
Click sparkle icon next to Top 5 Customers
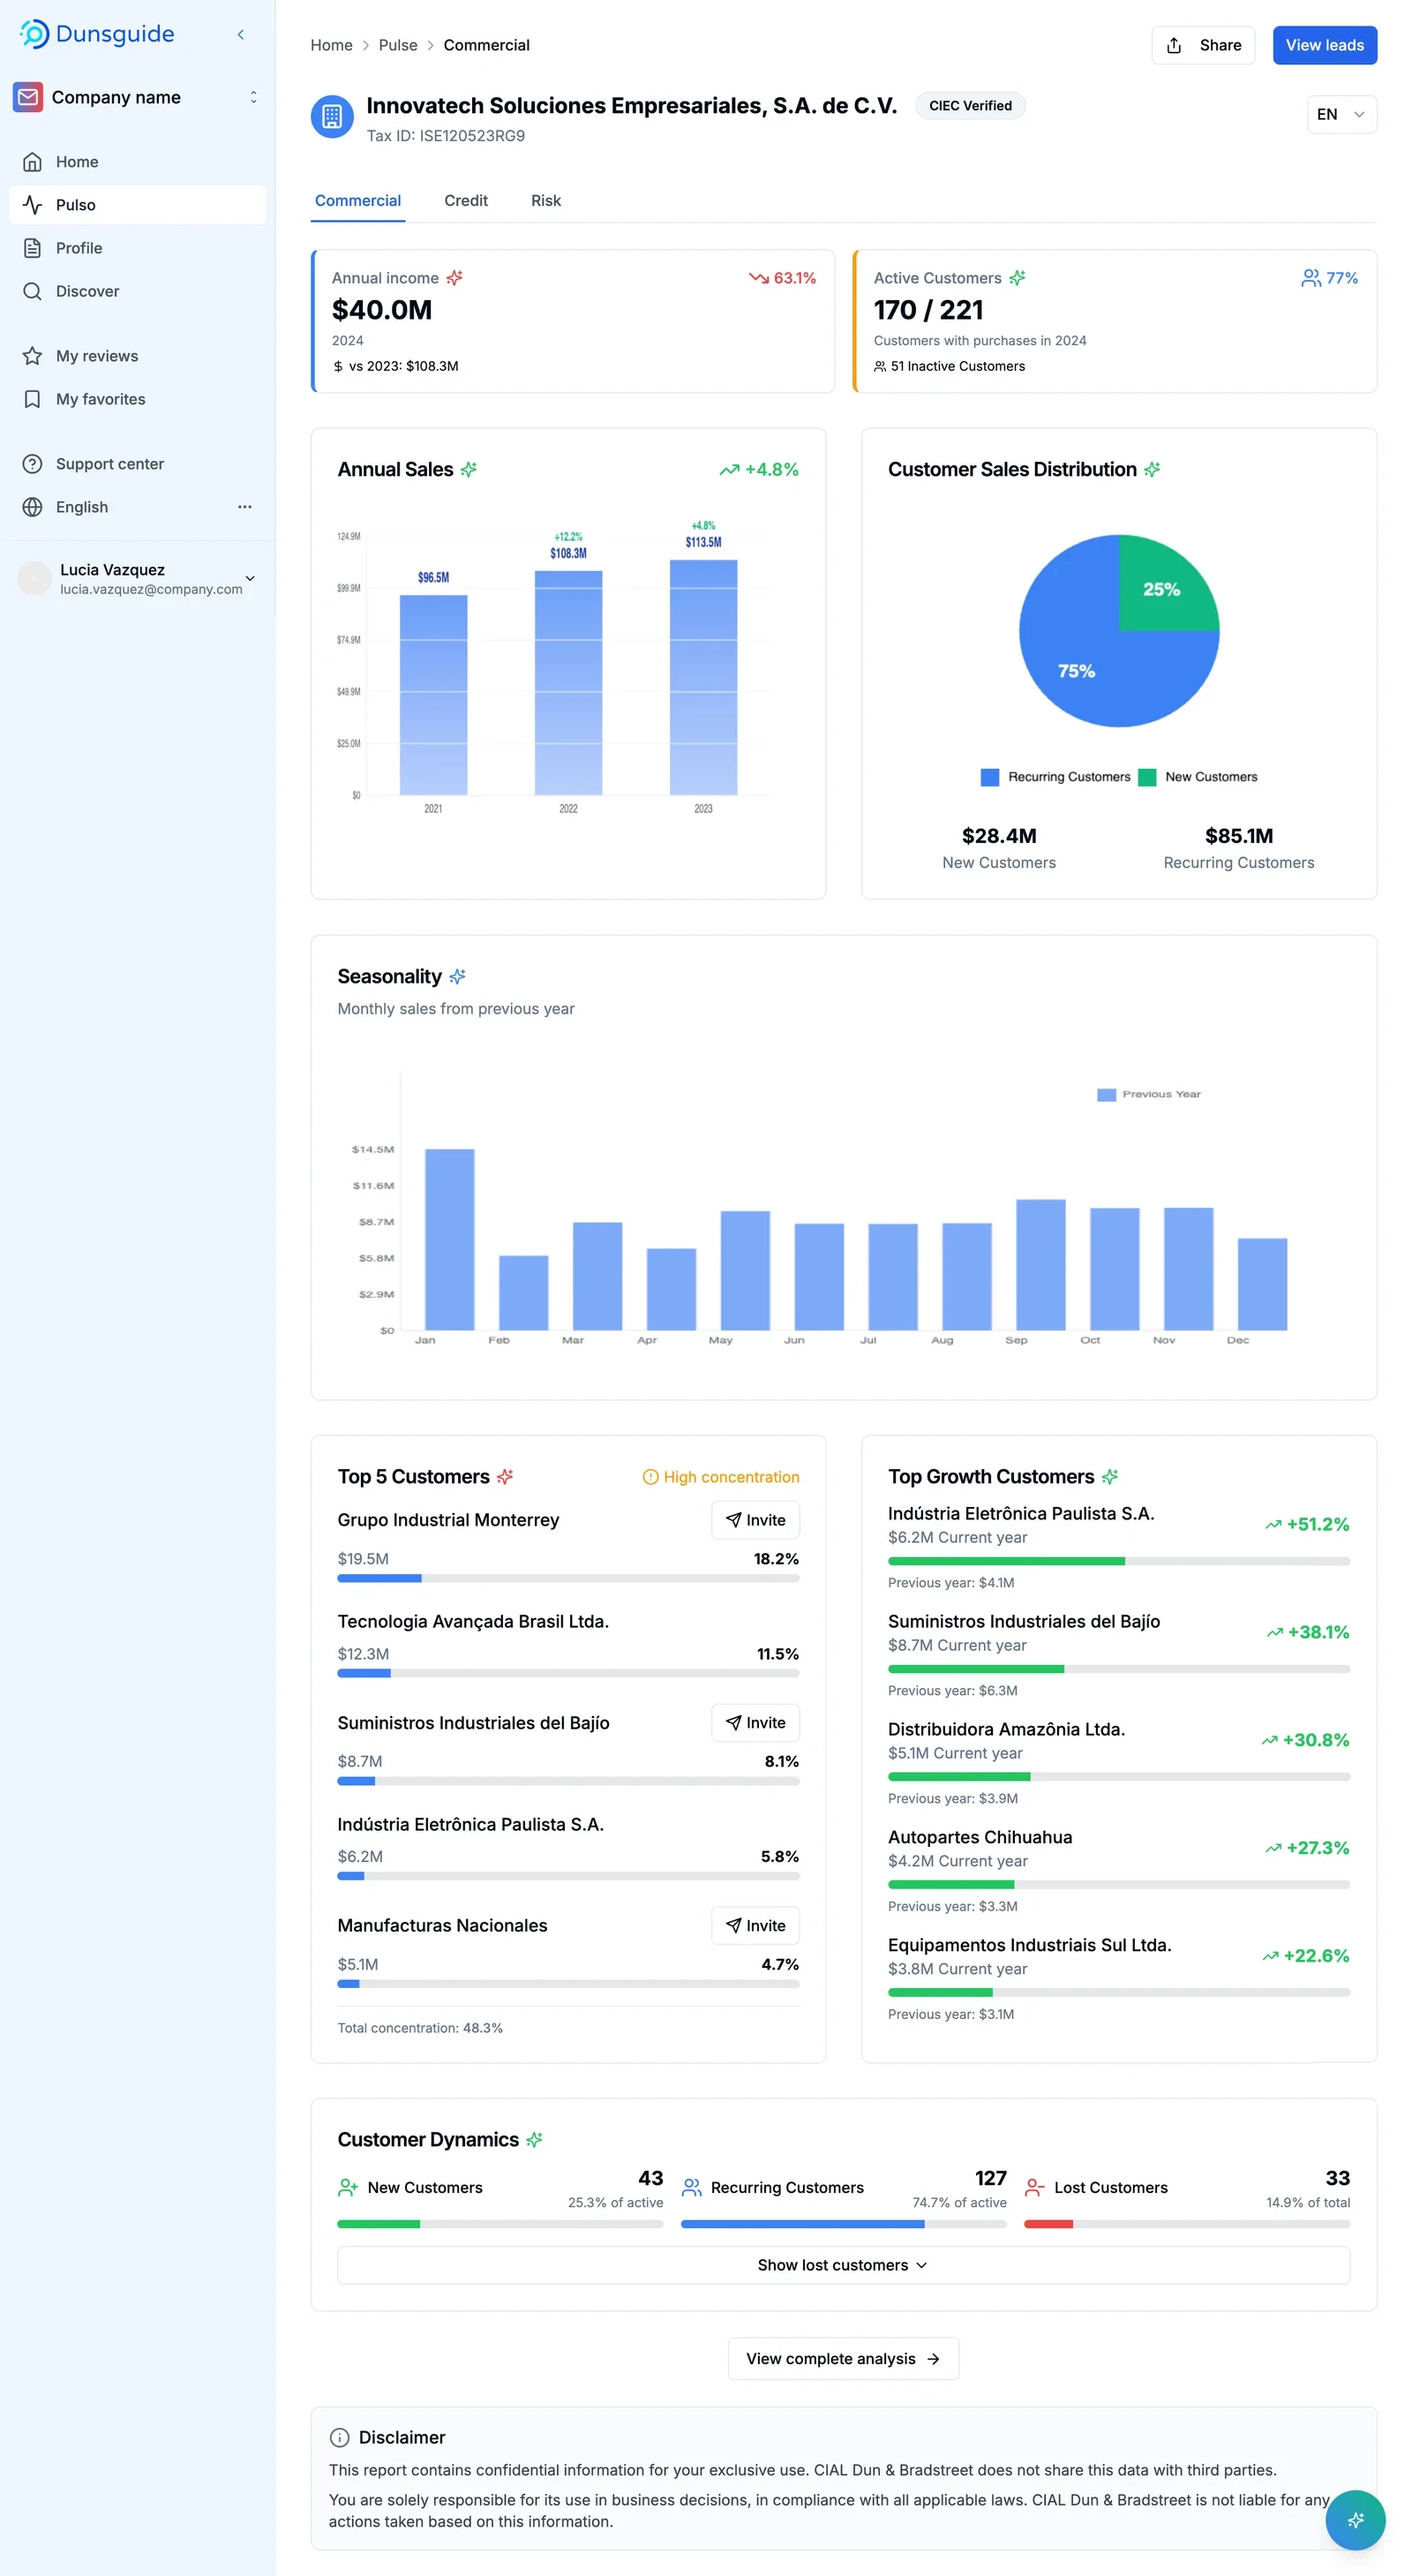[x=505, y=1476]
